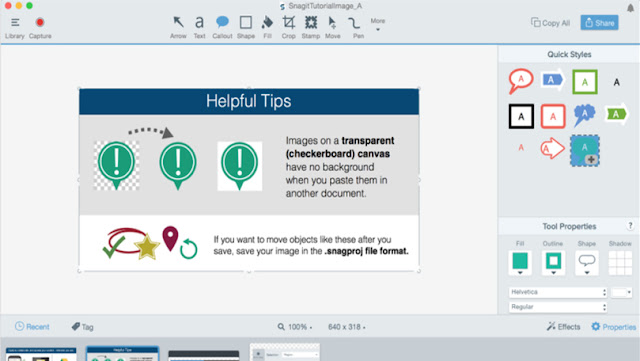Click the green refresh arrow stamp on canvas
Screen dimensions: 640x361
pyautogui.click(x=189, y=248)
